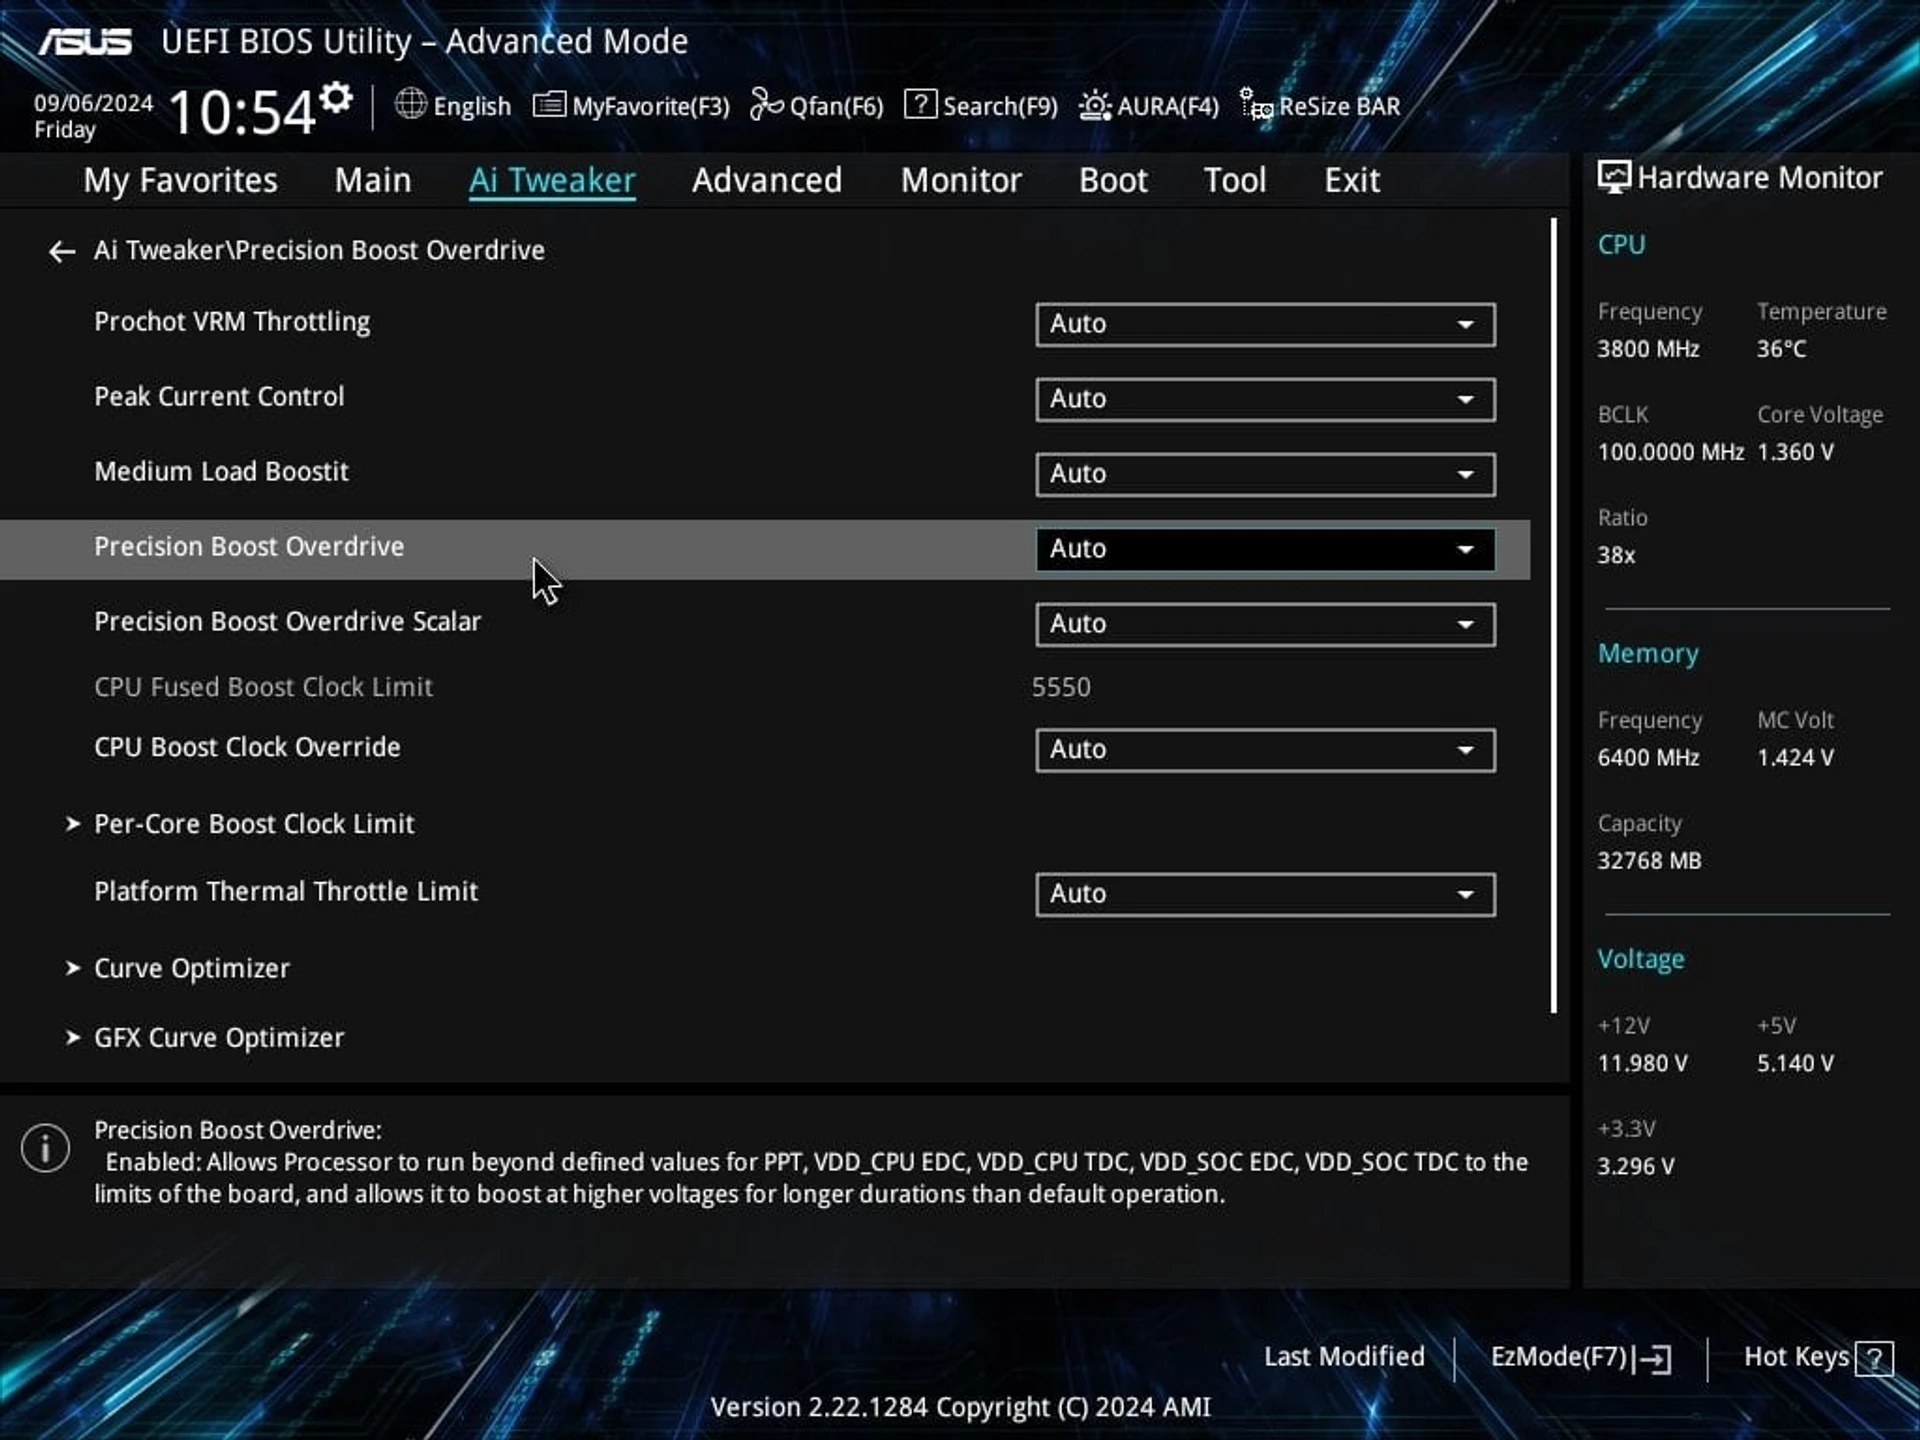Click the back arrow beside Ai Tweaker path
The image size is (1920, 1440).
point(62,251)
